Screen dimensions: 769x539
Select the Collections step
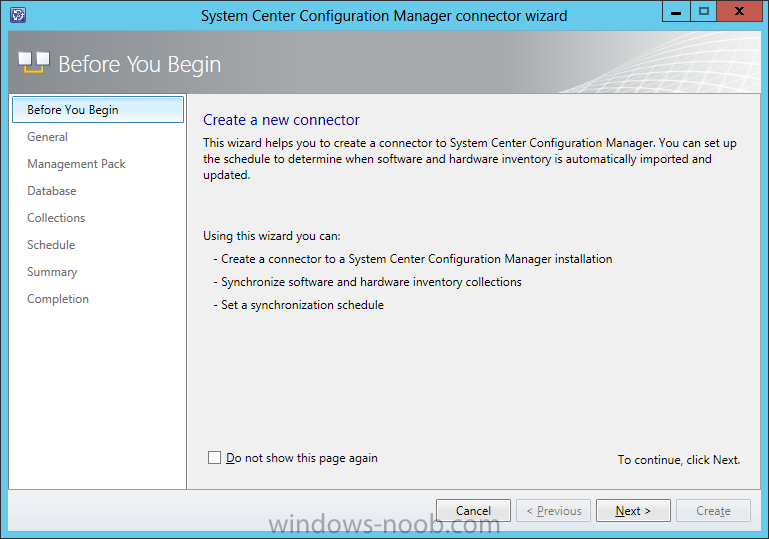coord(56,218)
